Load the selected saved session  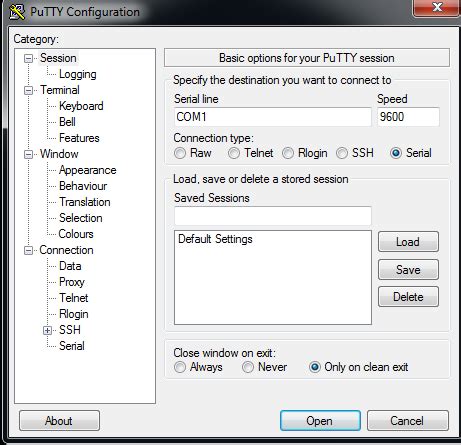pos(408,242)
